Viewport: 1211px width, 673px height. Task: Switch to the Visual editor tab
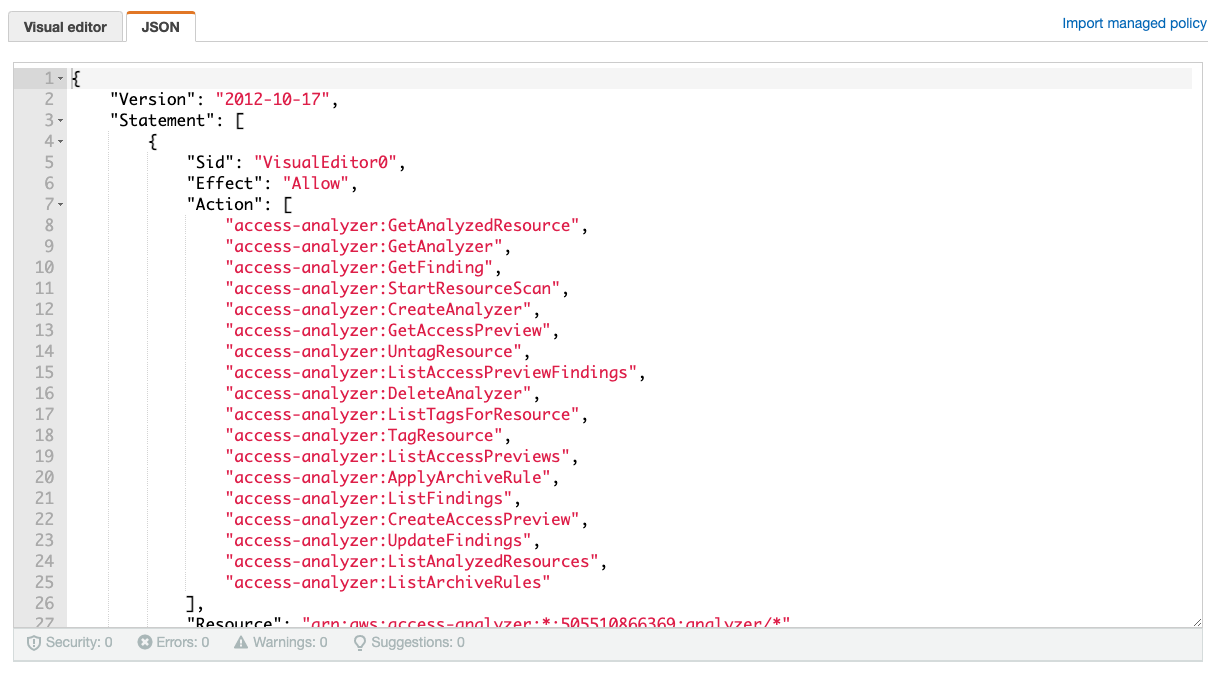[65, 27]
